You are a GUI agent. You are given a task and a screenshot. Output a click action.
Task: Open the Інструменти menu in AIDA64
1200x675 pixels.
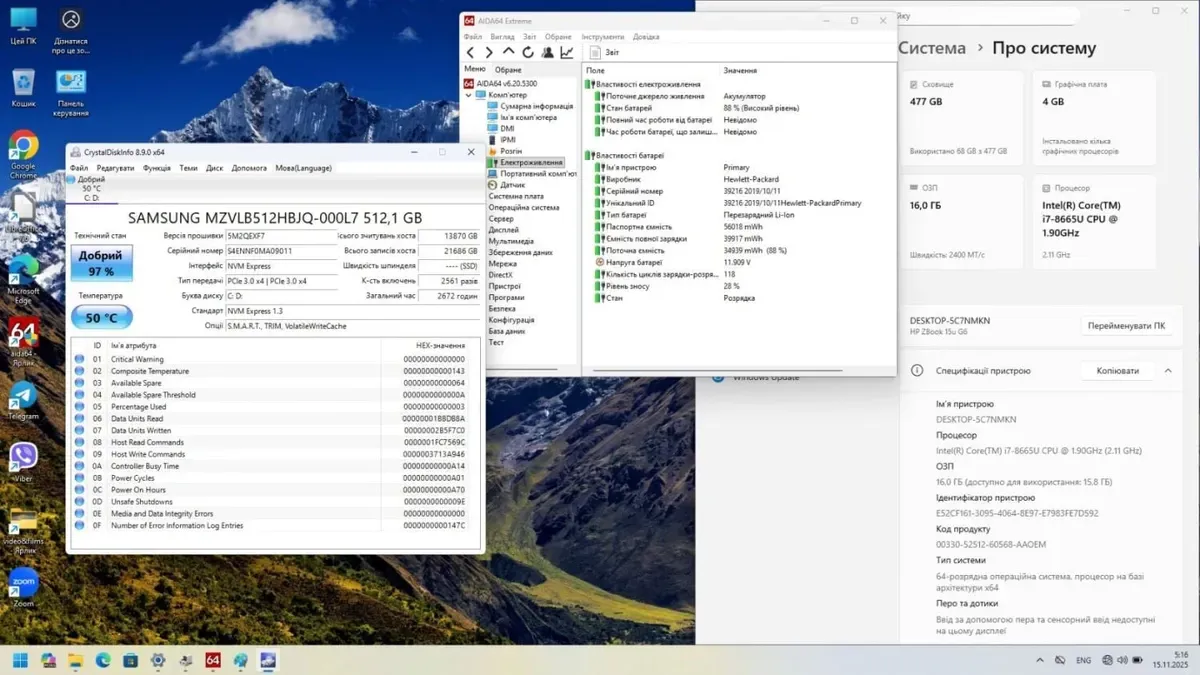coord(602,36)
